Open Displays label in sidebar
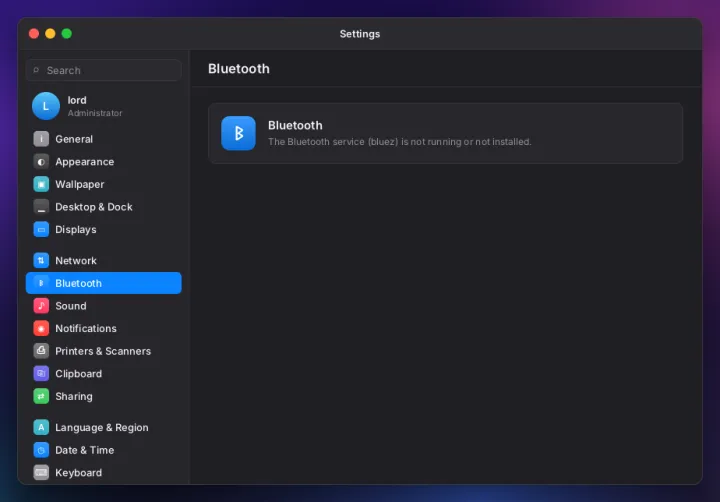Screen dimensions: 720x502 76,229
